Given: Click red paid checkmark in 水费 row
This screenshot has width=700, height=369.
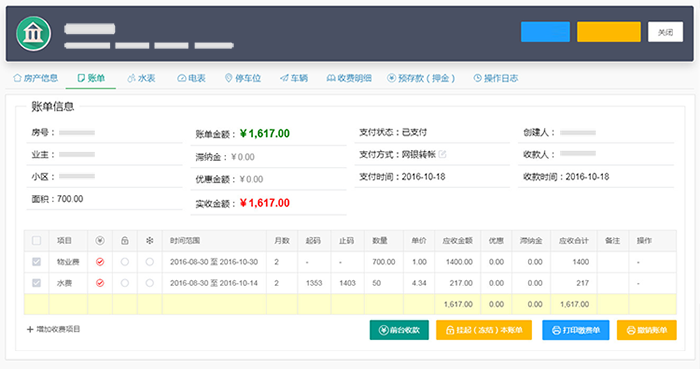Looking at the screenshot, I should point(100,283).
